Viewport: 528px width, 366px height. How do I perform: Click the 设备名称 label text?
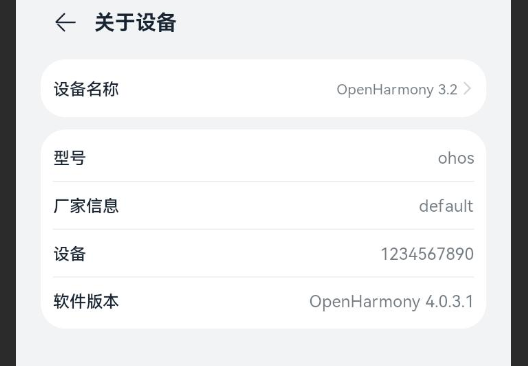pos(86,89)
